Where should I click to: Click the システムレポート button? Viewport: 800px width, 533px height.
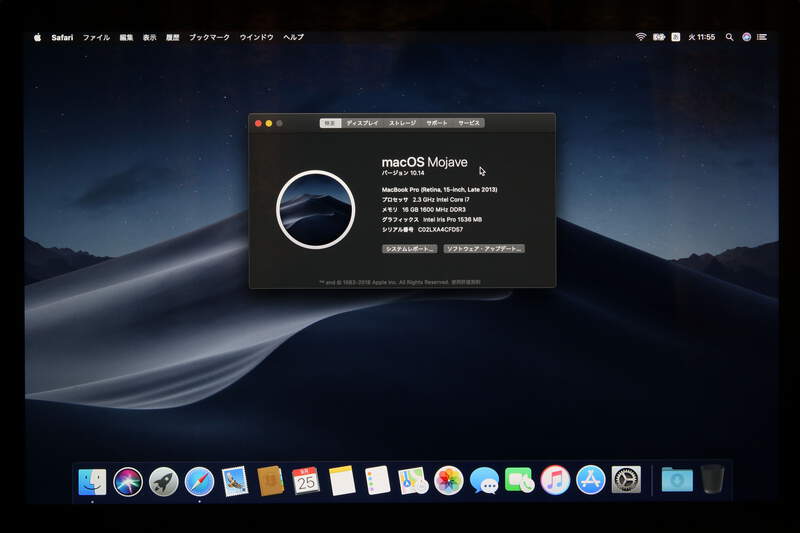(409, 249)
